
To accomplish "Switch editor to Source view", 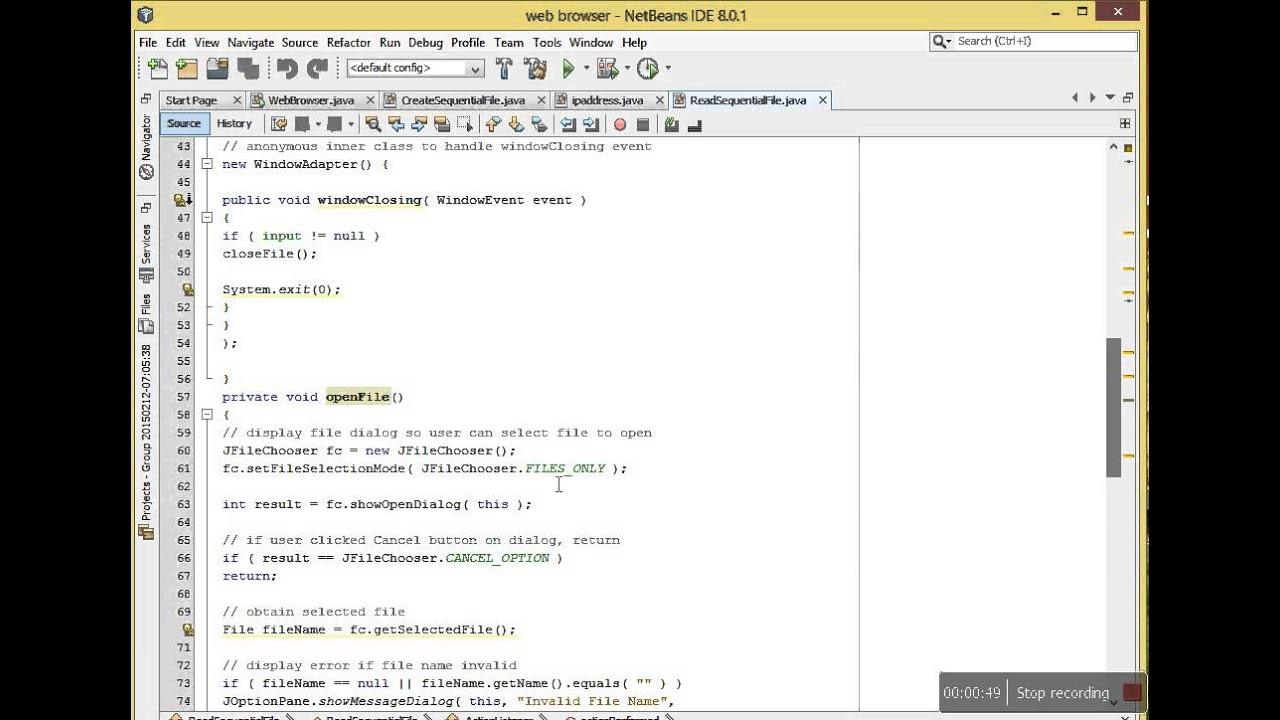I will pyautogui.click(x=183, y=123).
